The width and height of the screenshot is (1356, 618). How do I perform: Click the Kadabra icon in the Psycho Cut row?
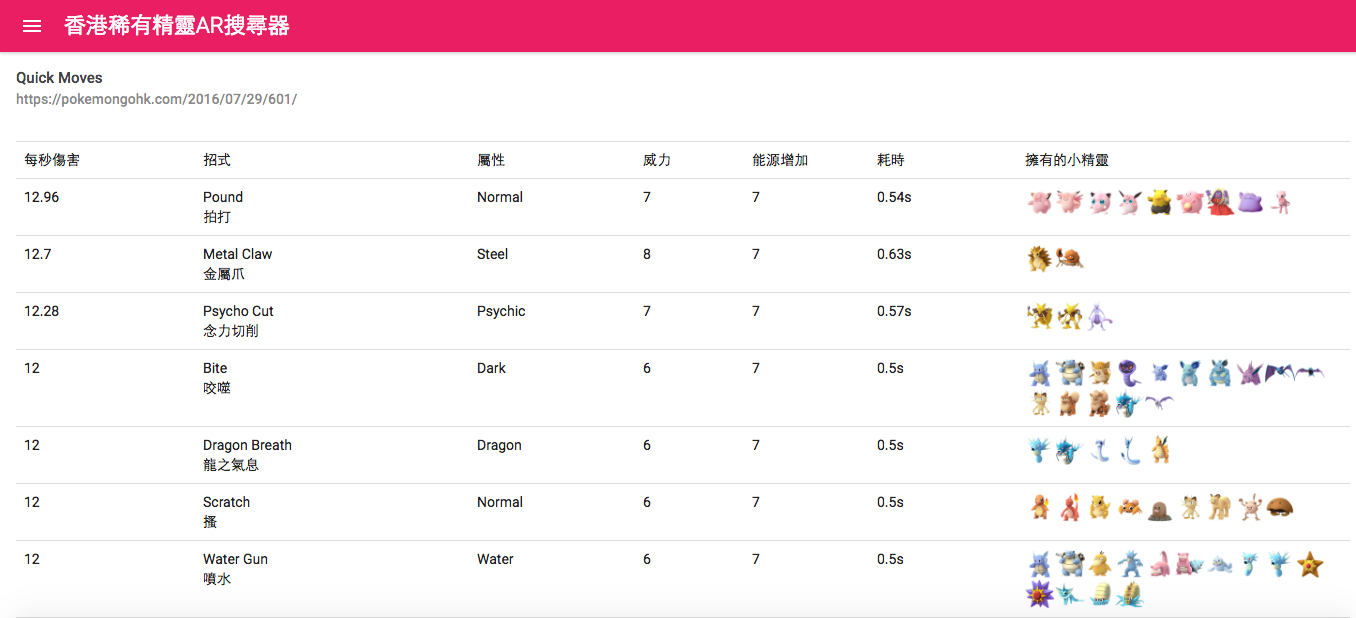click(x=1040, y=317)
